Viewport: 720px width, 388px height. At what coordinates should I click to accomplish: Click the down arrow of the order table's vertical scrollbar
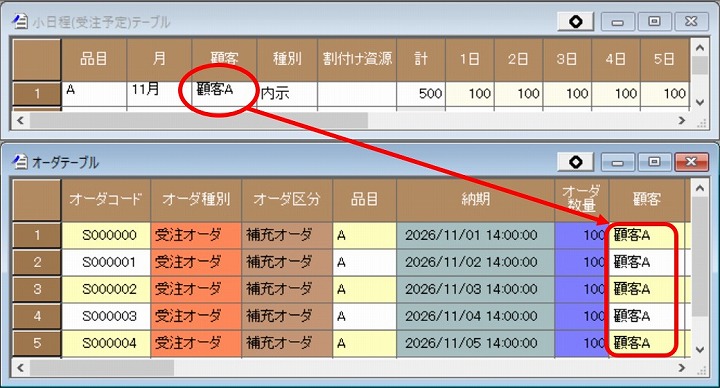pyautogui.click(x=700, y=349)
